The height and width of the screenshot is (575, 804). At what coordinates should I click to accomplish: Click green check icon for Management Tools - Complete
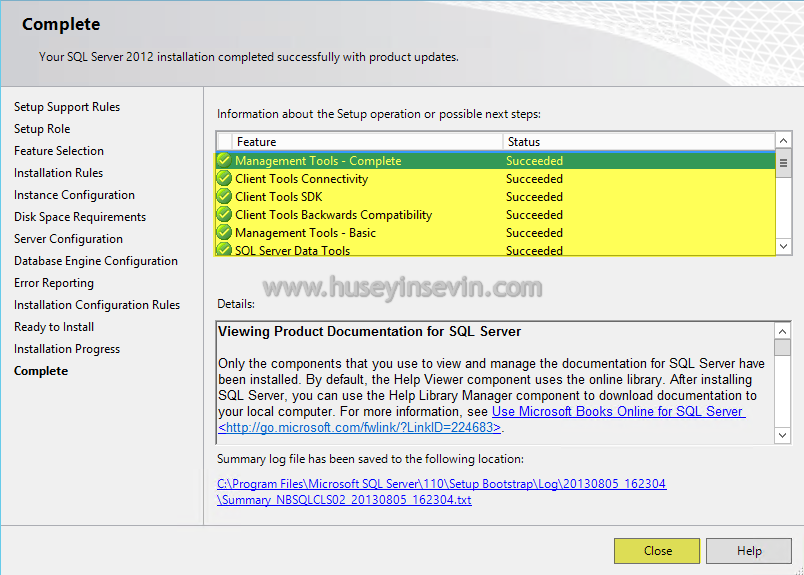[x=224, y=160]
